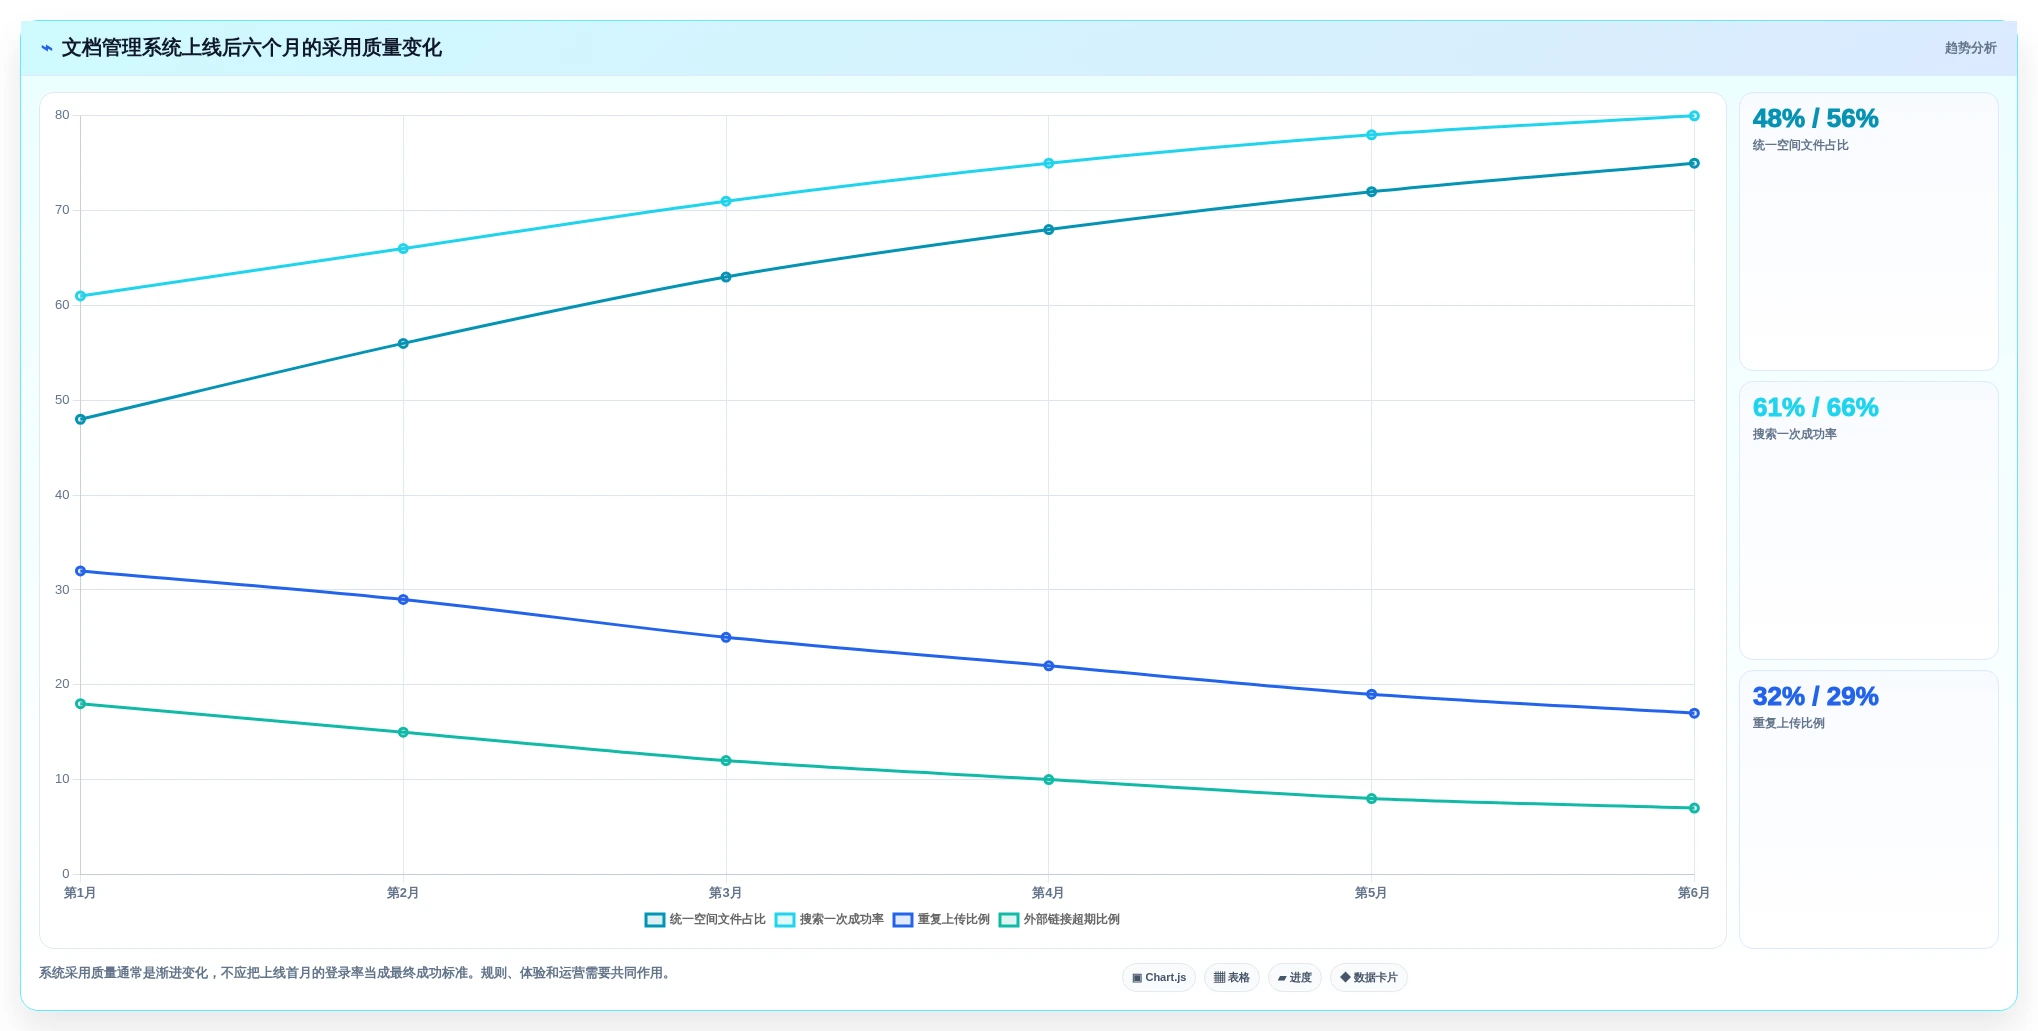Click the 第6月 point at 17 on 重复上传比例
The image size is (2038, 1031).
pos(1694,713)
